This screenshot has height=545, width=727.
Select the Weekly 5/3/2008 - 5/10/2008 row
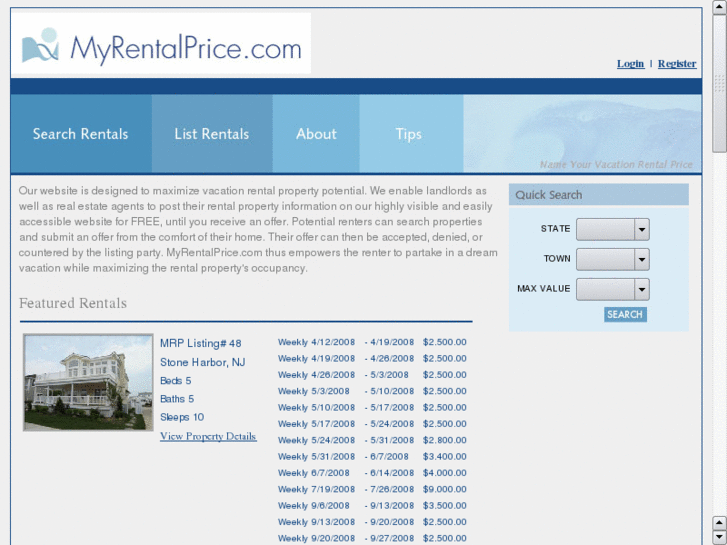(x=372, y=391)
